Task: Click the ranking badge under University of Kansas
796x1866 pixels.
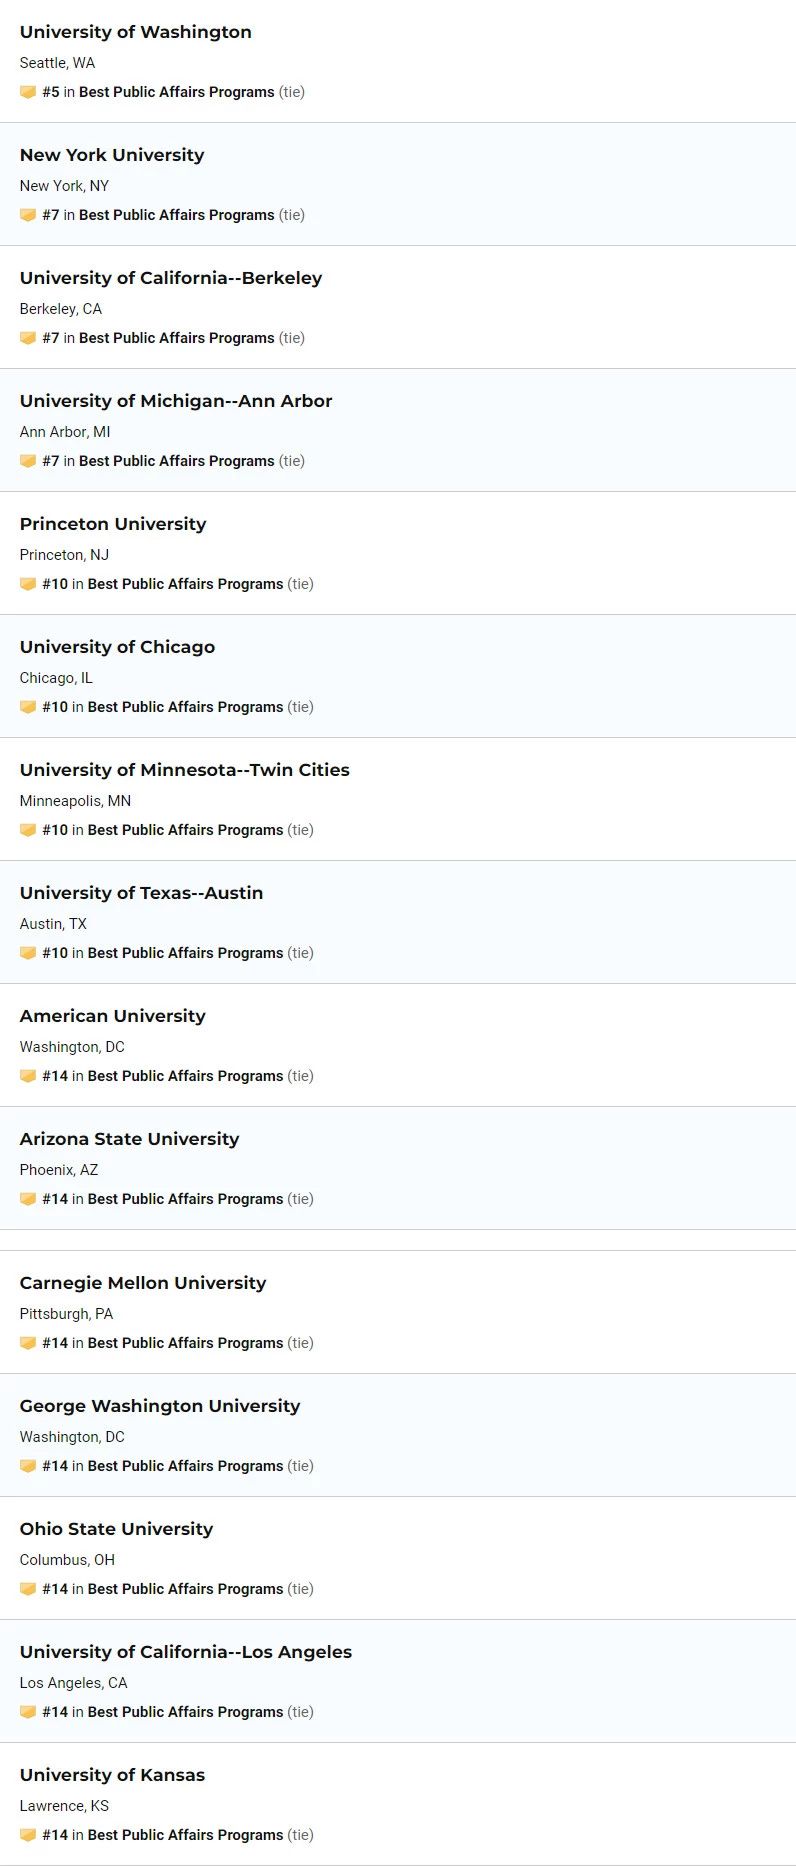Action: pos(28,1835)
